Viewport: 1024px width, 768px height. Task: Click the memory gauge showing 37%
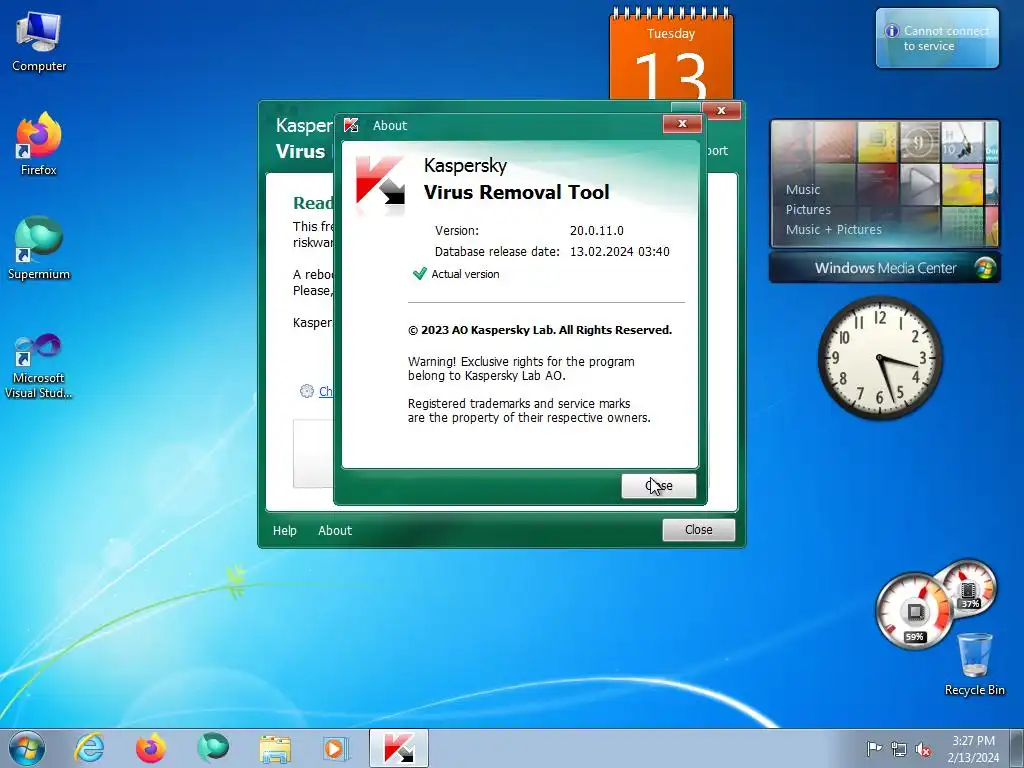968,588
